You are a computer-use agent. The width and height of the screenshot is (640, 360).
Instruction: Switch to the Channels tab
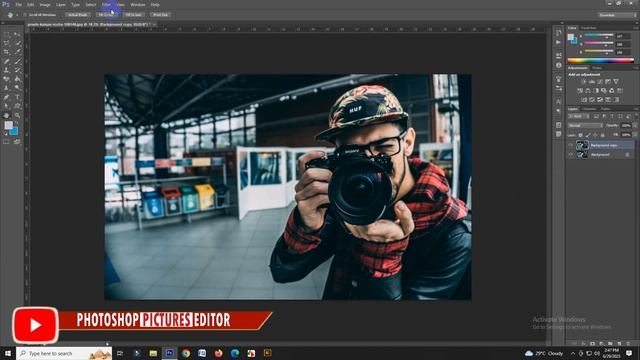(589, 109)
